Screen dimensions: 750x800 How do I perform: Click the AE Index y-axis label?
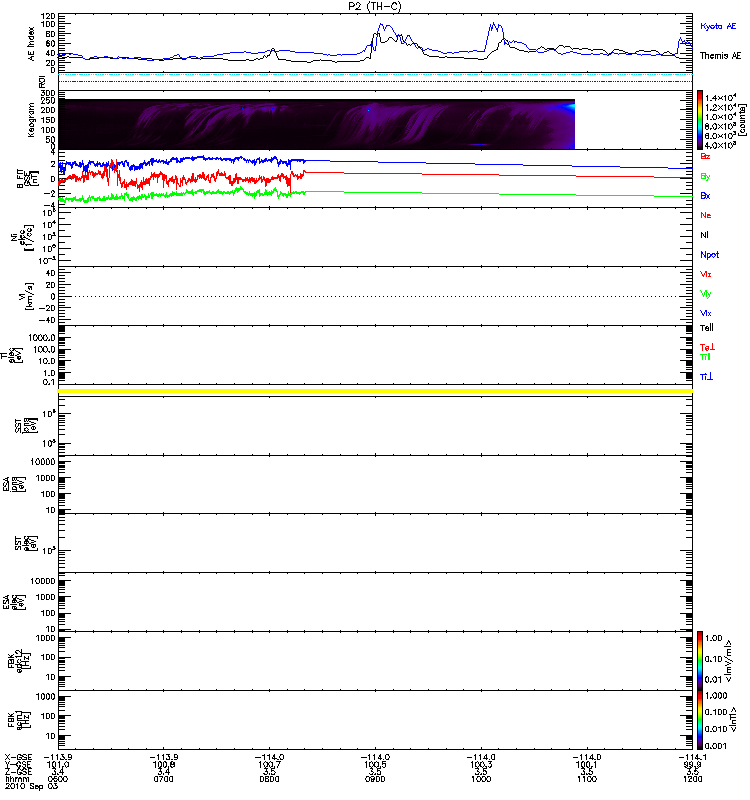click(32, 44)
